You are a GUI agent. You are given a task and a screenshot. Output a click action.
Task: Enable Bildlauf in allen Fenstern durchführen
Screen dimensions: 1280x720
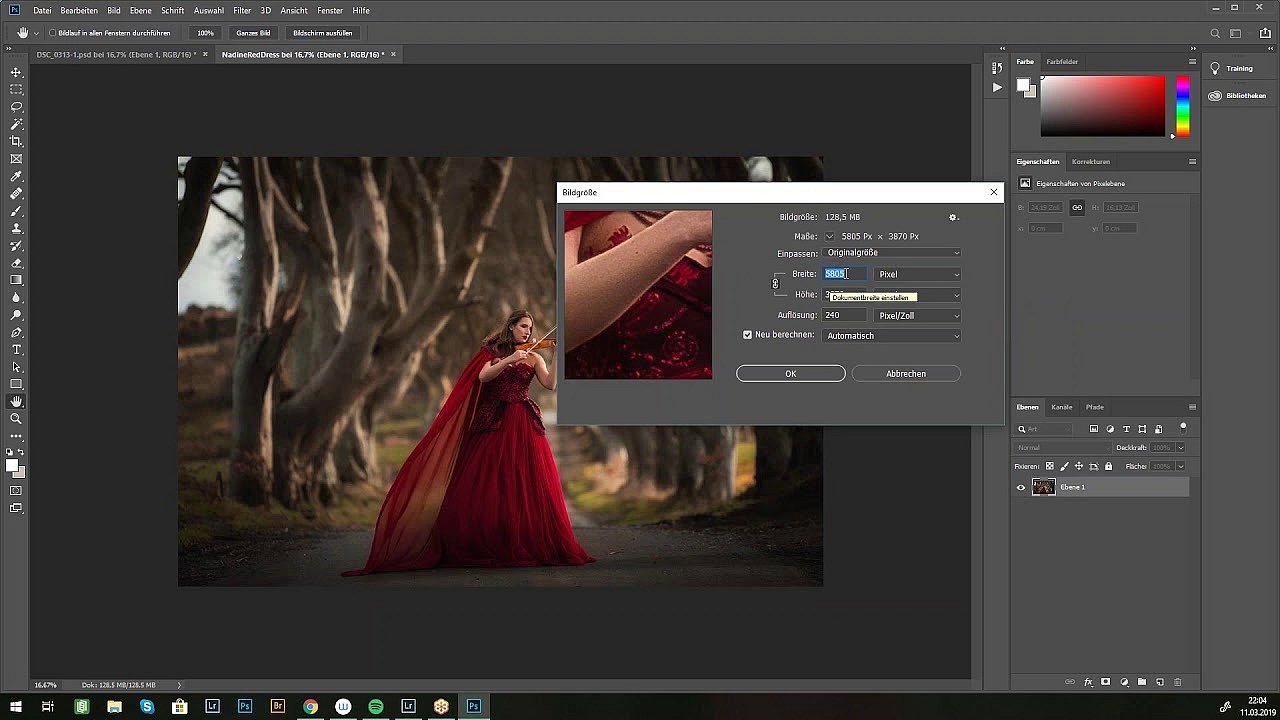(53, 33)
